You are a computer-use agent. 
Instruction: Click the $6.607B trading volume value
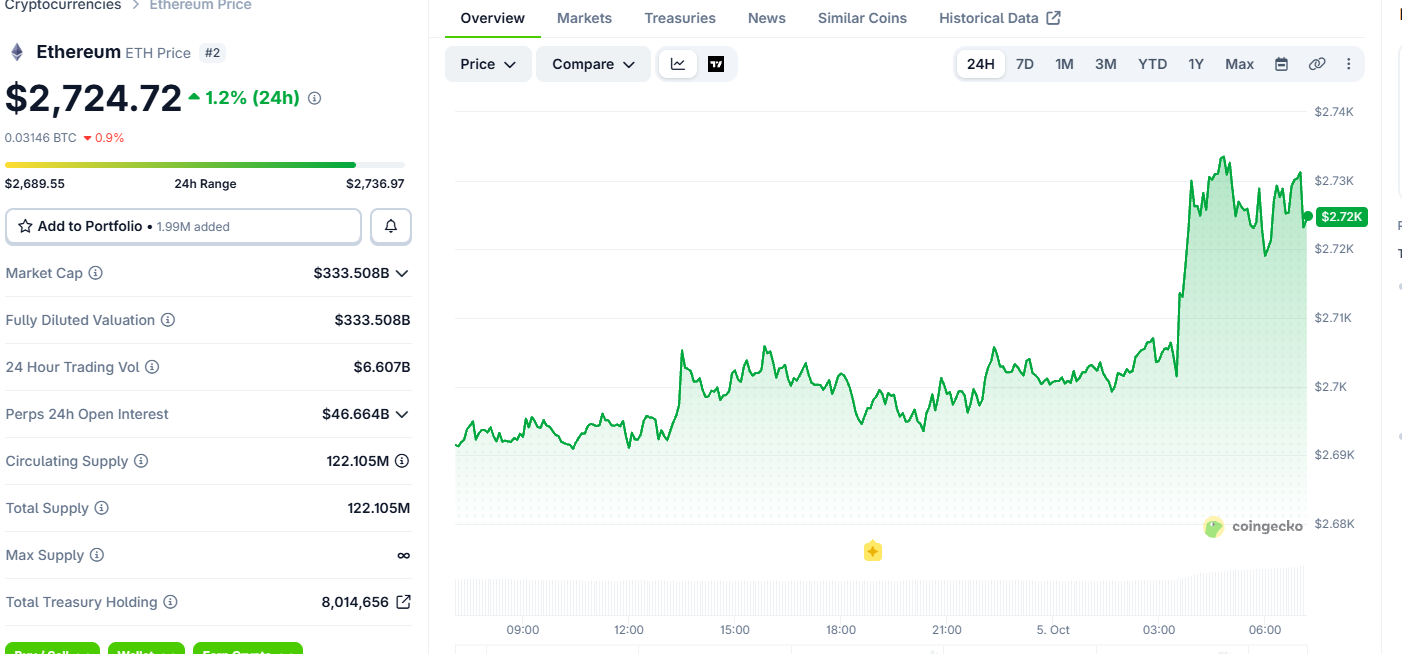click(382, 367)
